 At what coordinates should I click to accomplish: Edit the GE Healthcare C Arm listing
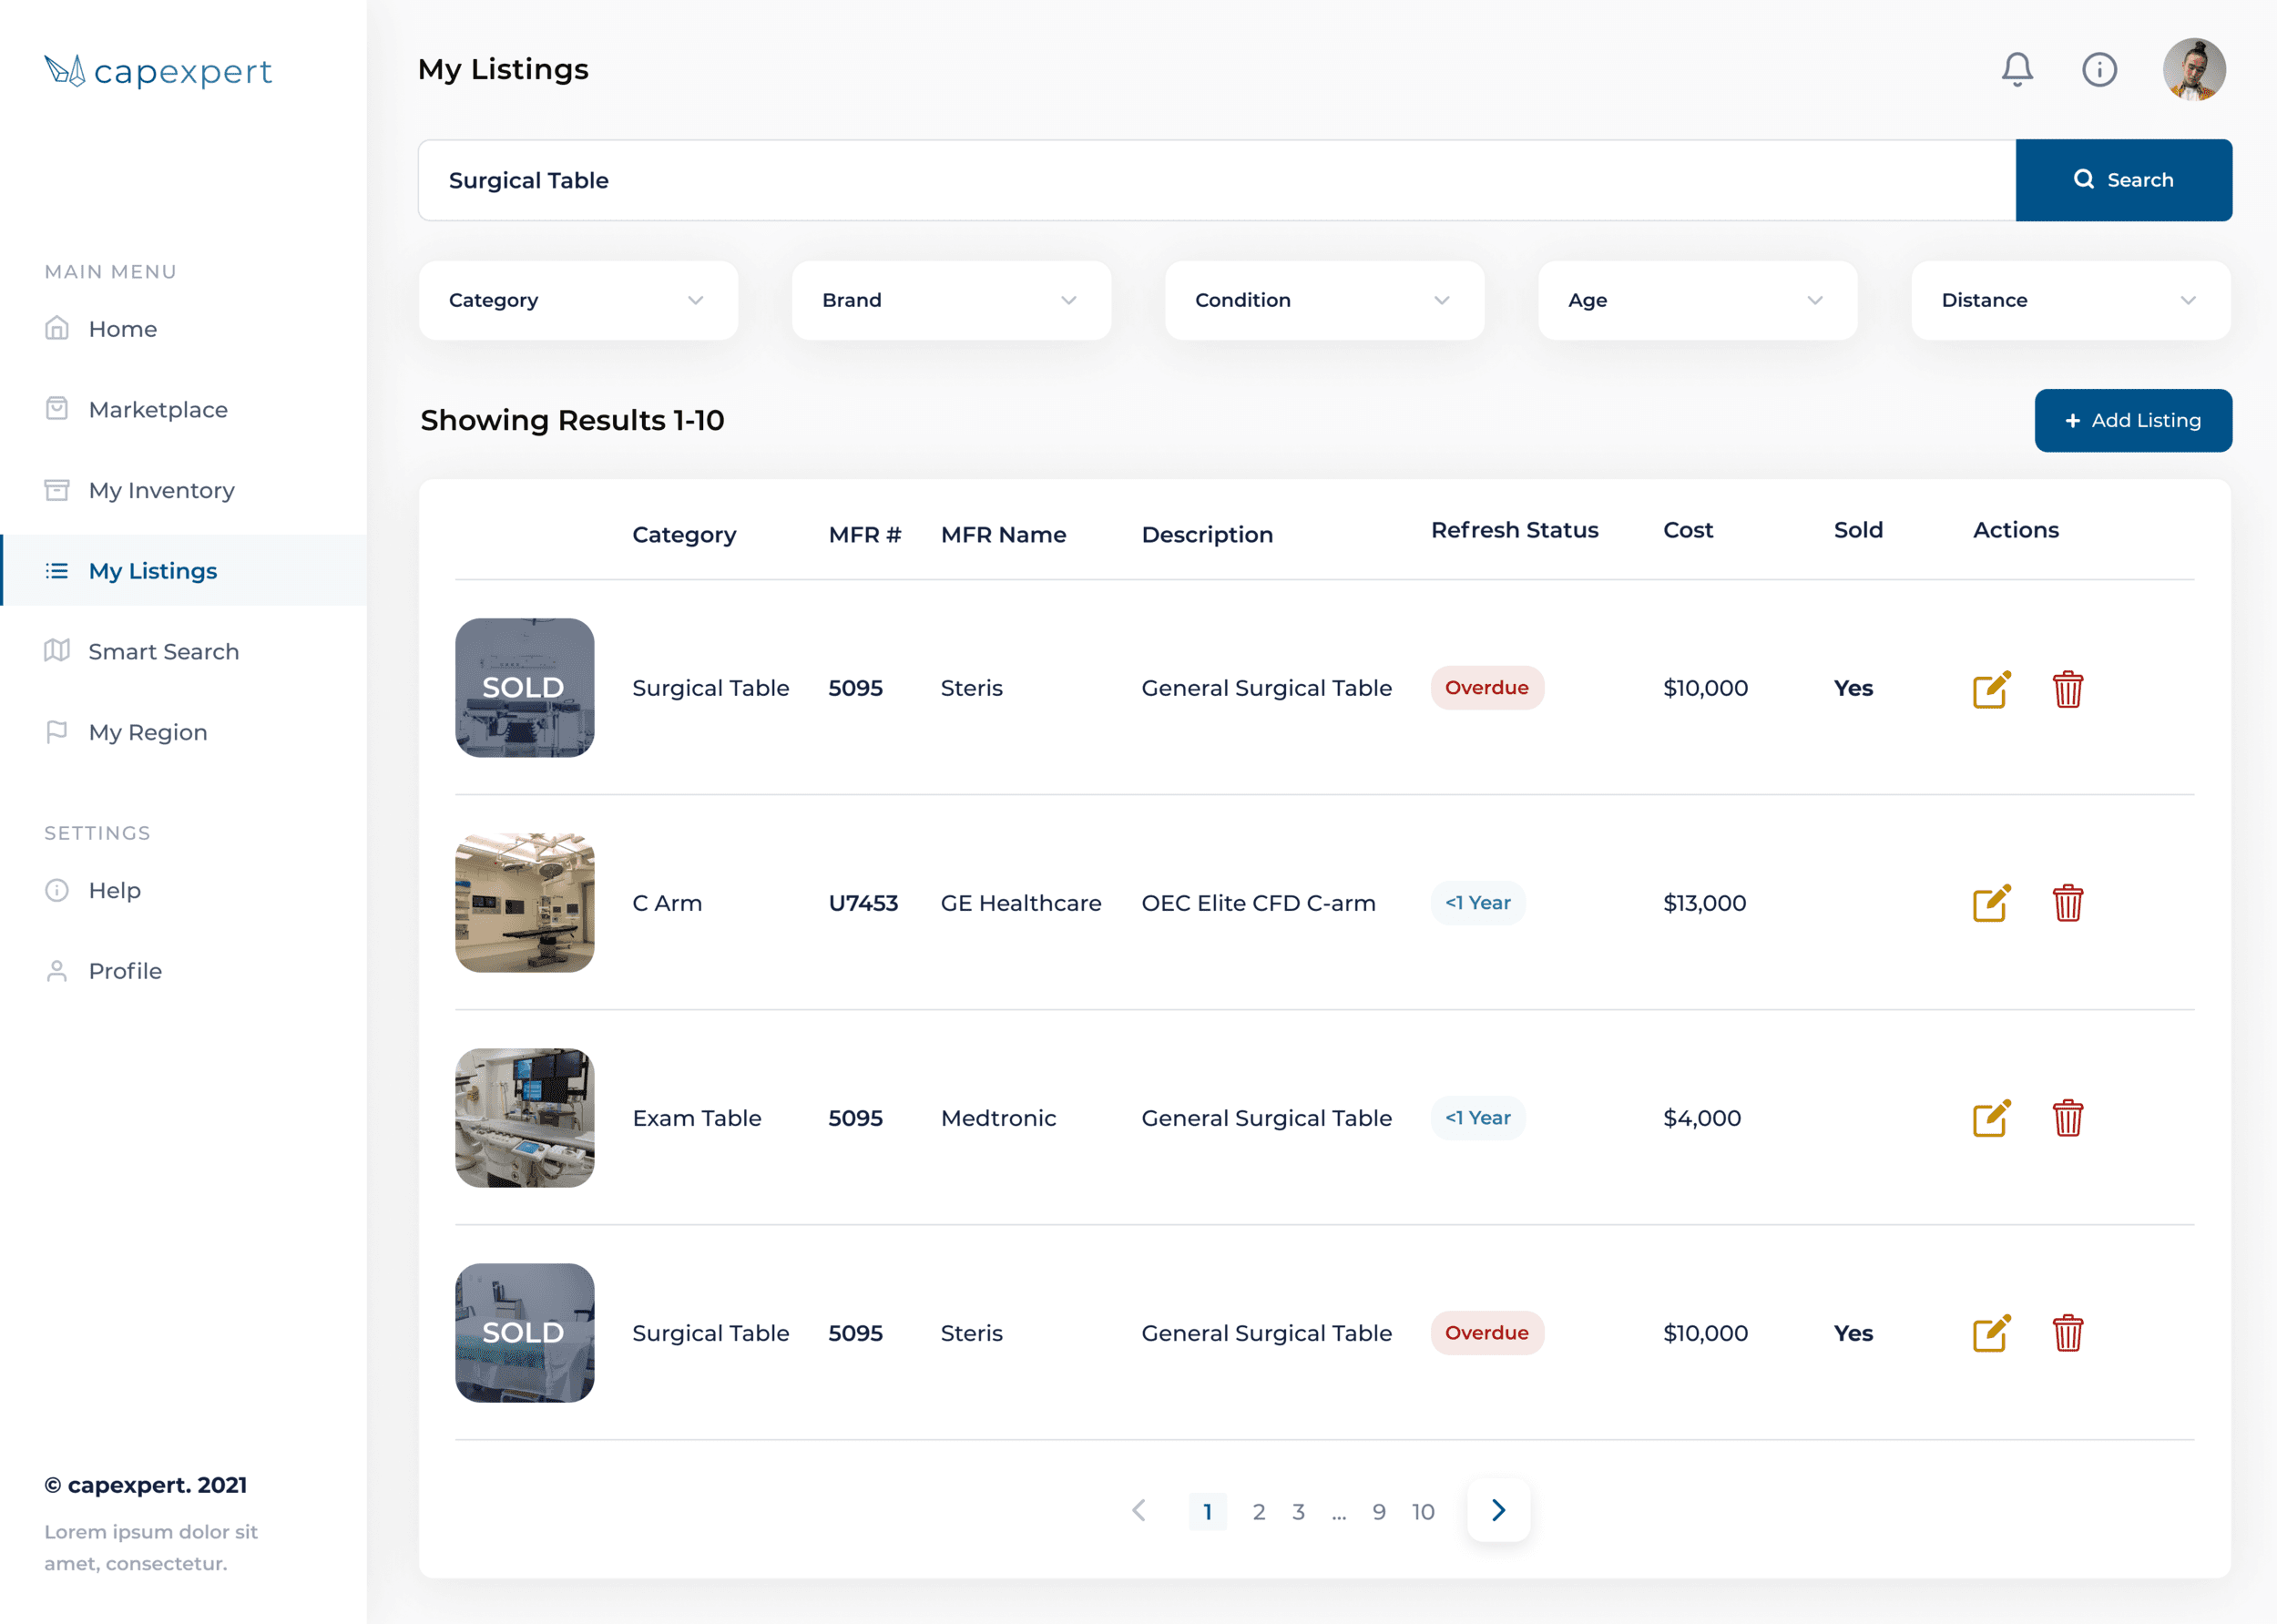1991,903
